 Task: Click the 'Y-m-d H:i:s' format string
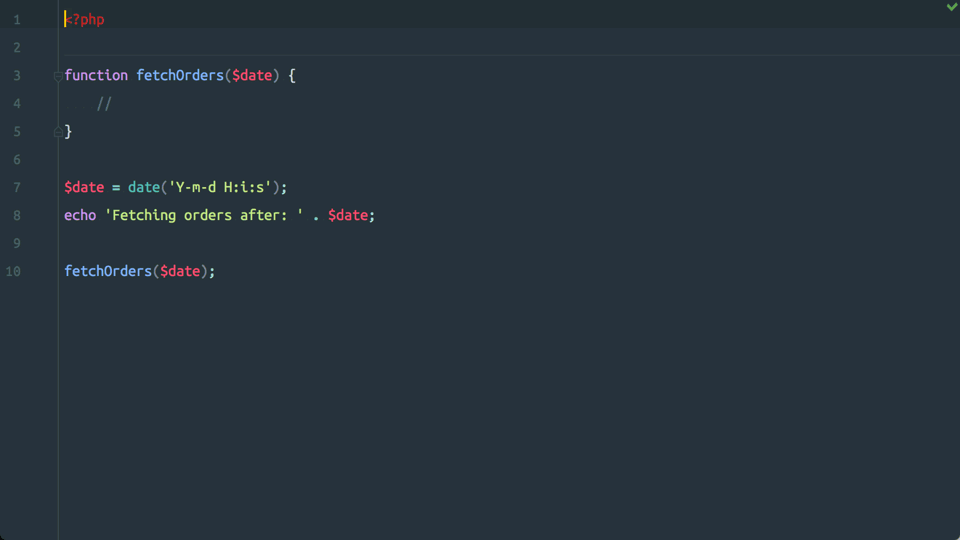pyautogui.click(x=220, y=187)
